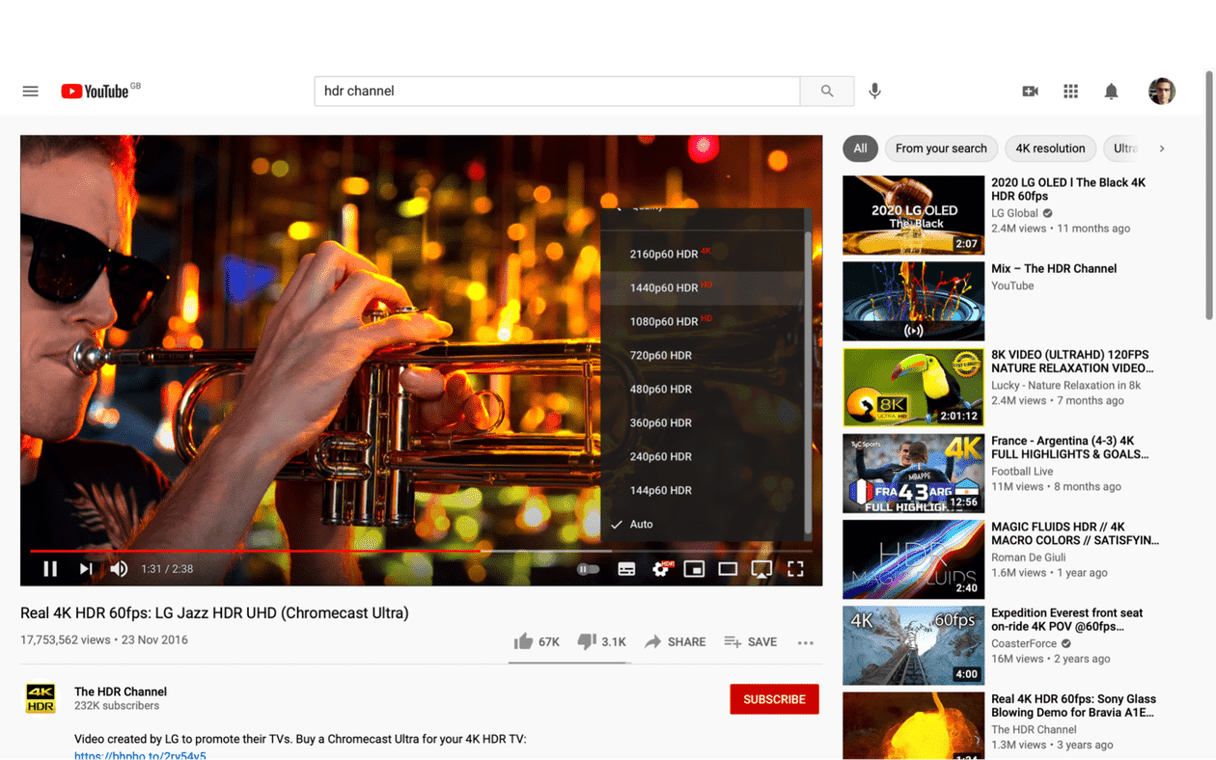Click the settings gear in player
Image resolution: width=1216 pixels, height=760 pixels.
coord(661,569)
